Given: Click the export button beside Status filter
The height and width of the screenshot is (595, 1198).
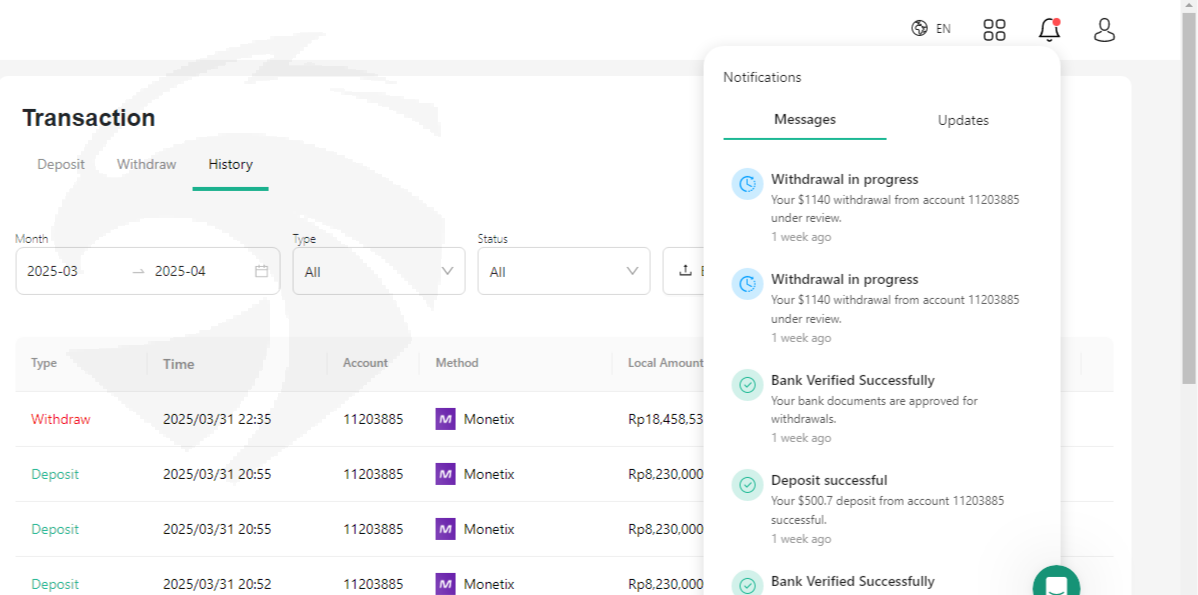Looking at the screenshot, I should point(685,271).
